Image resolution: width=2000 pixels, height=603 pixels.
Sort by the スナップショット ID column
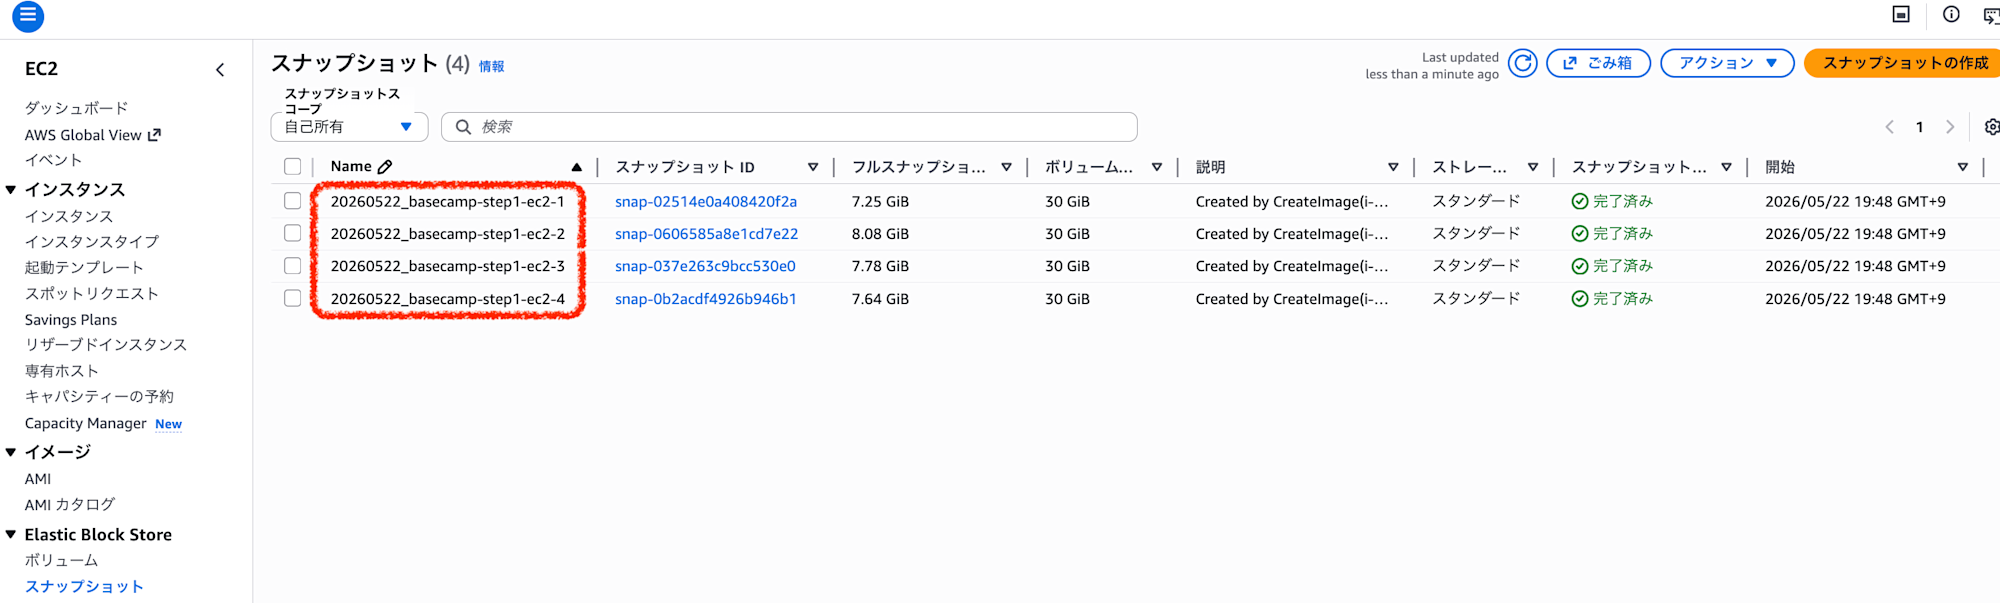pos(813,167)
